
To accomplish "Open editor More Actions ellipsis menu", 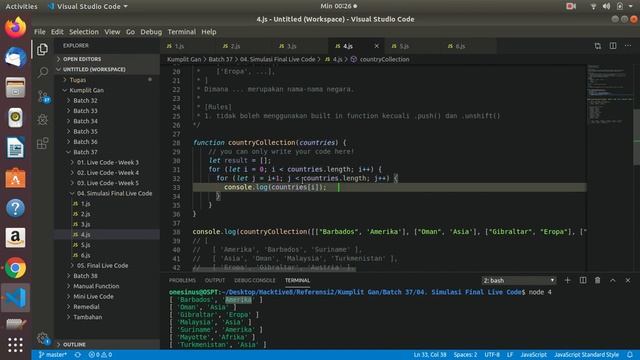I will (x=628, y=46).
